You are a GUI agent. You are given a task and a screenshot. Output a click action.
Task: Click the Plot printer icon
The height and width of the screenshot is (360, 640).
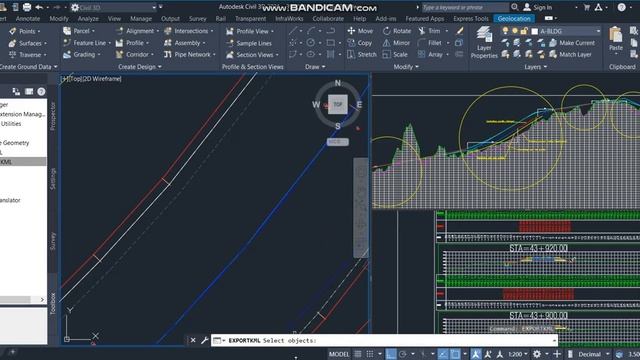tap(27, 7)
